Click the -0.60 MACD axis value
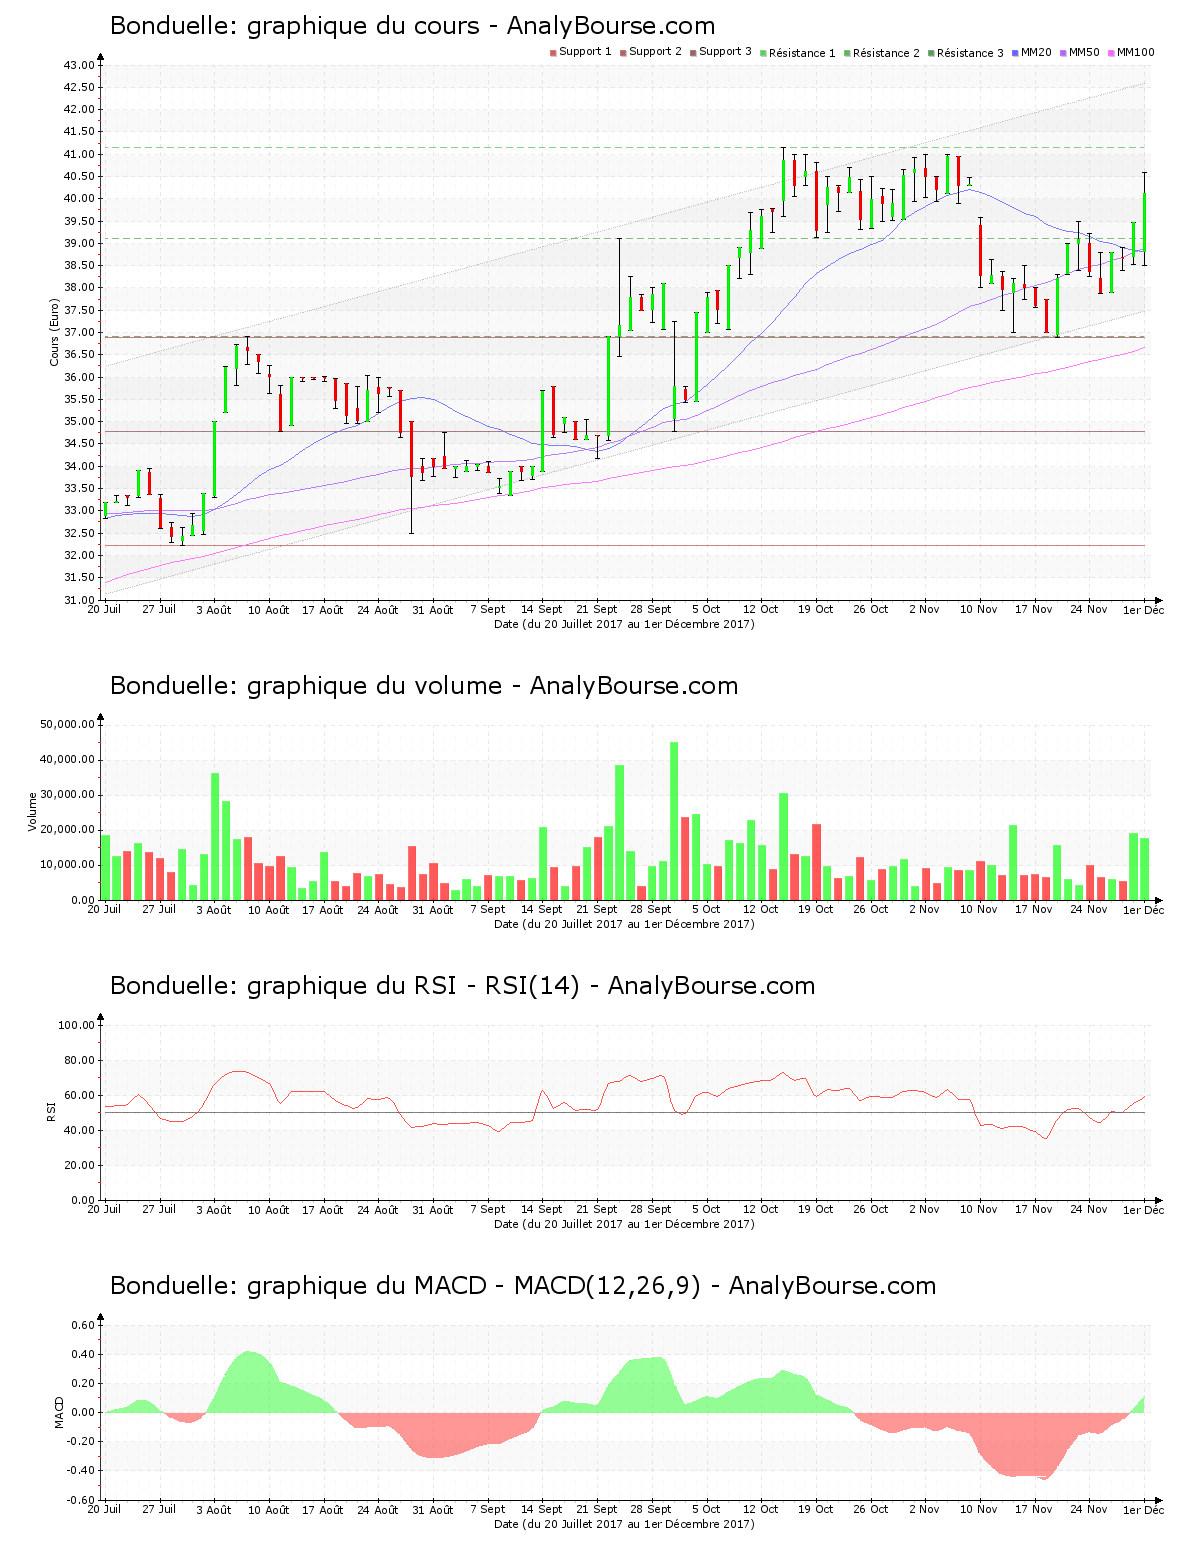1200x1550 pixels. coord(82,1500)
